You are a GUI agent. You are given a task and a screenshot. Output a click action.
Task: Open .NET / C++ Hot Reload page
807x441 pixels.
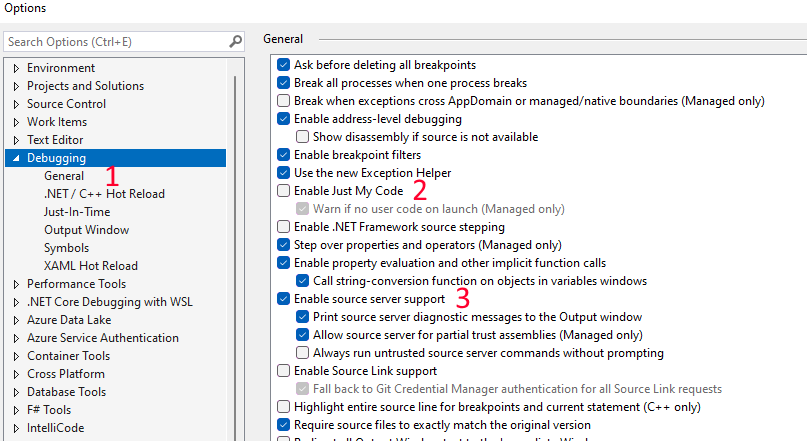(104, 194)
